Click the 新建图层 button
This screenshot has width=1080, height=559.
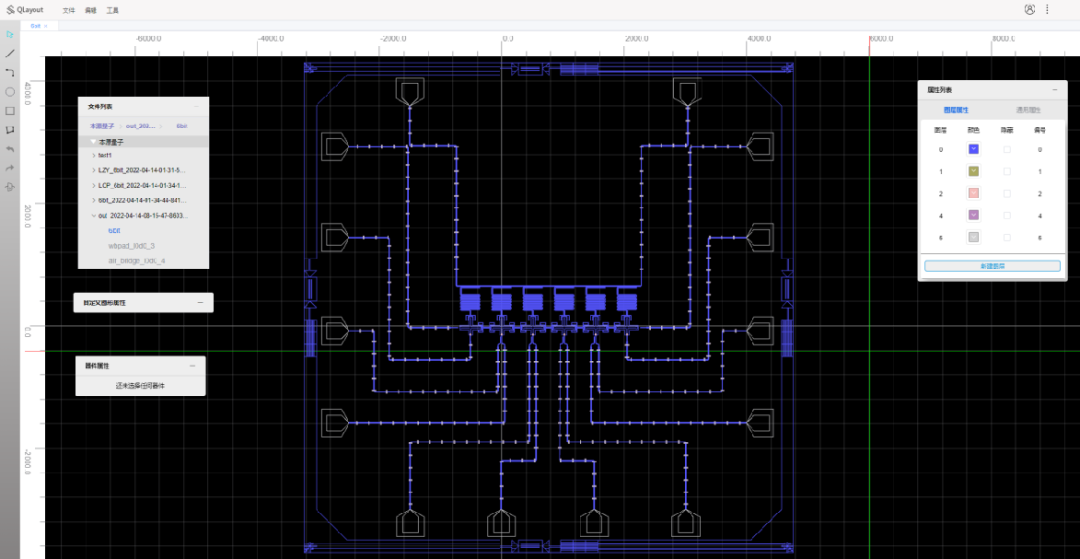(991, 266)
